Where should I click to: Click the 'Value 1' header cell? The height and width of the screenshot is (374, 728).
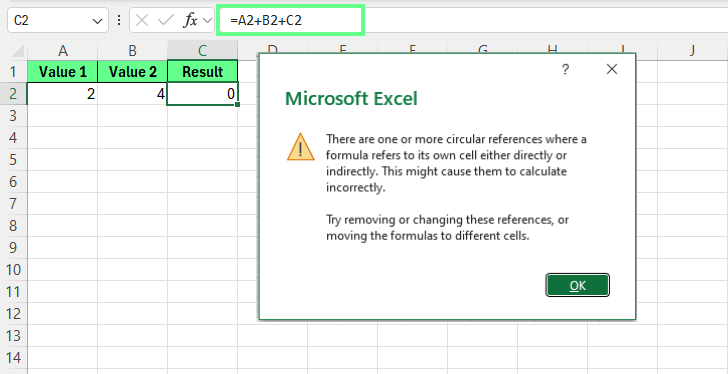63,72
